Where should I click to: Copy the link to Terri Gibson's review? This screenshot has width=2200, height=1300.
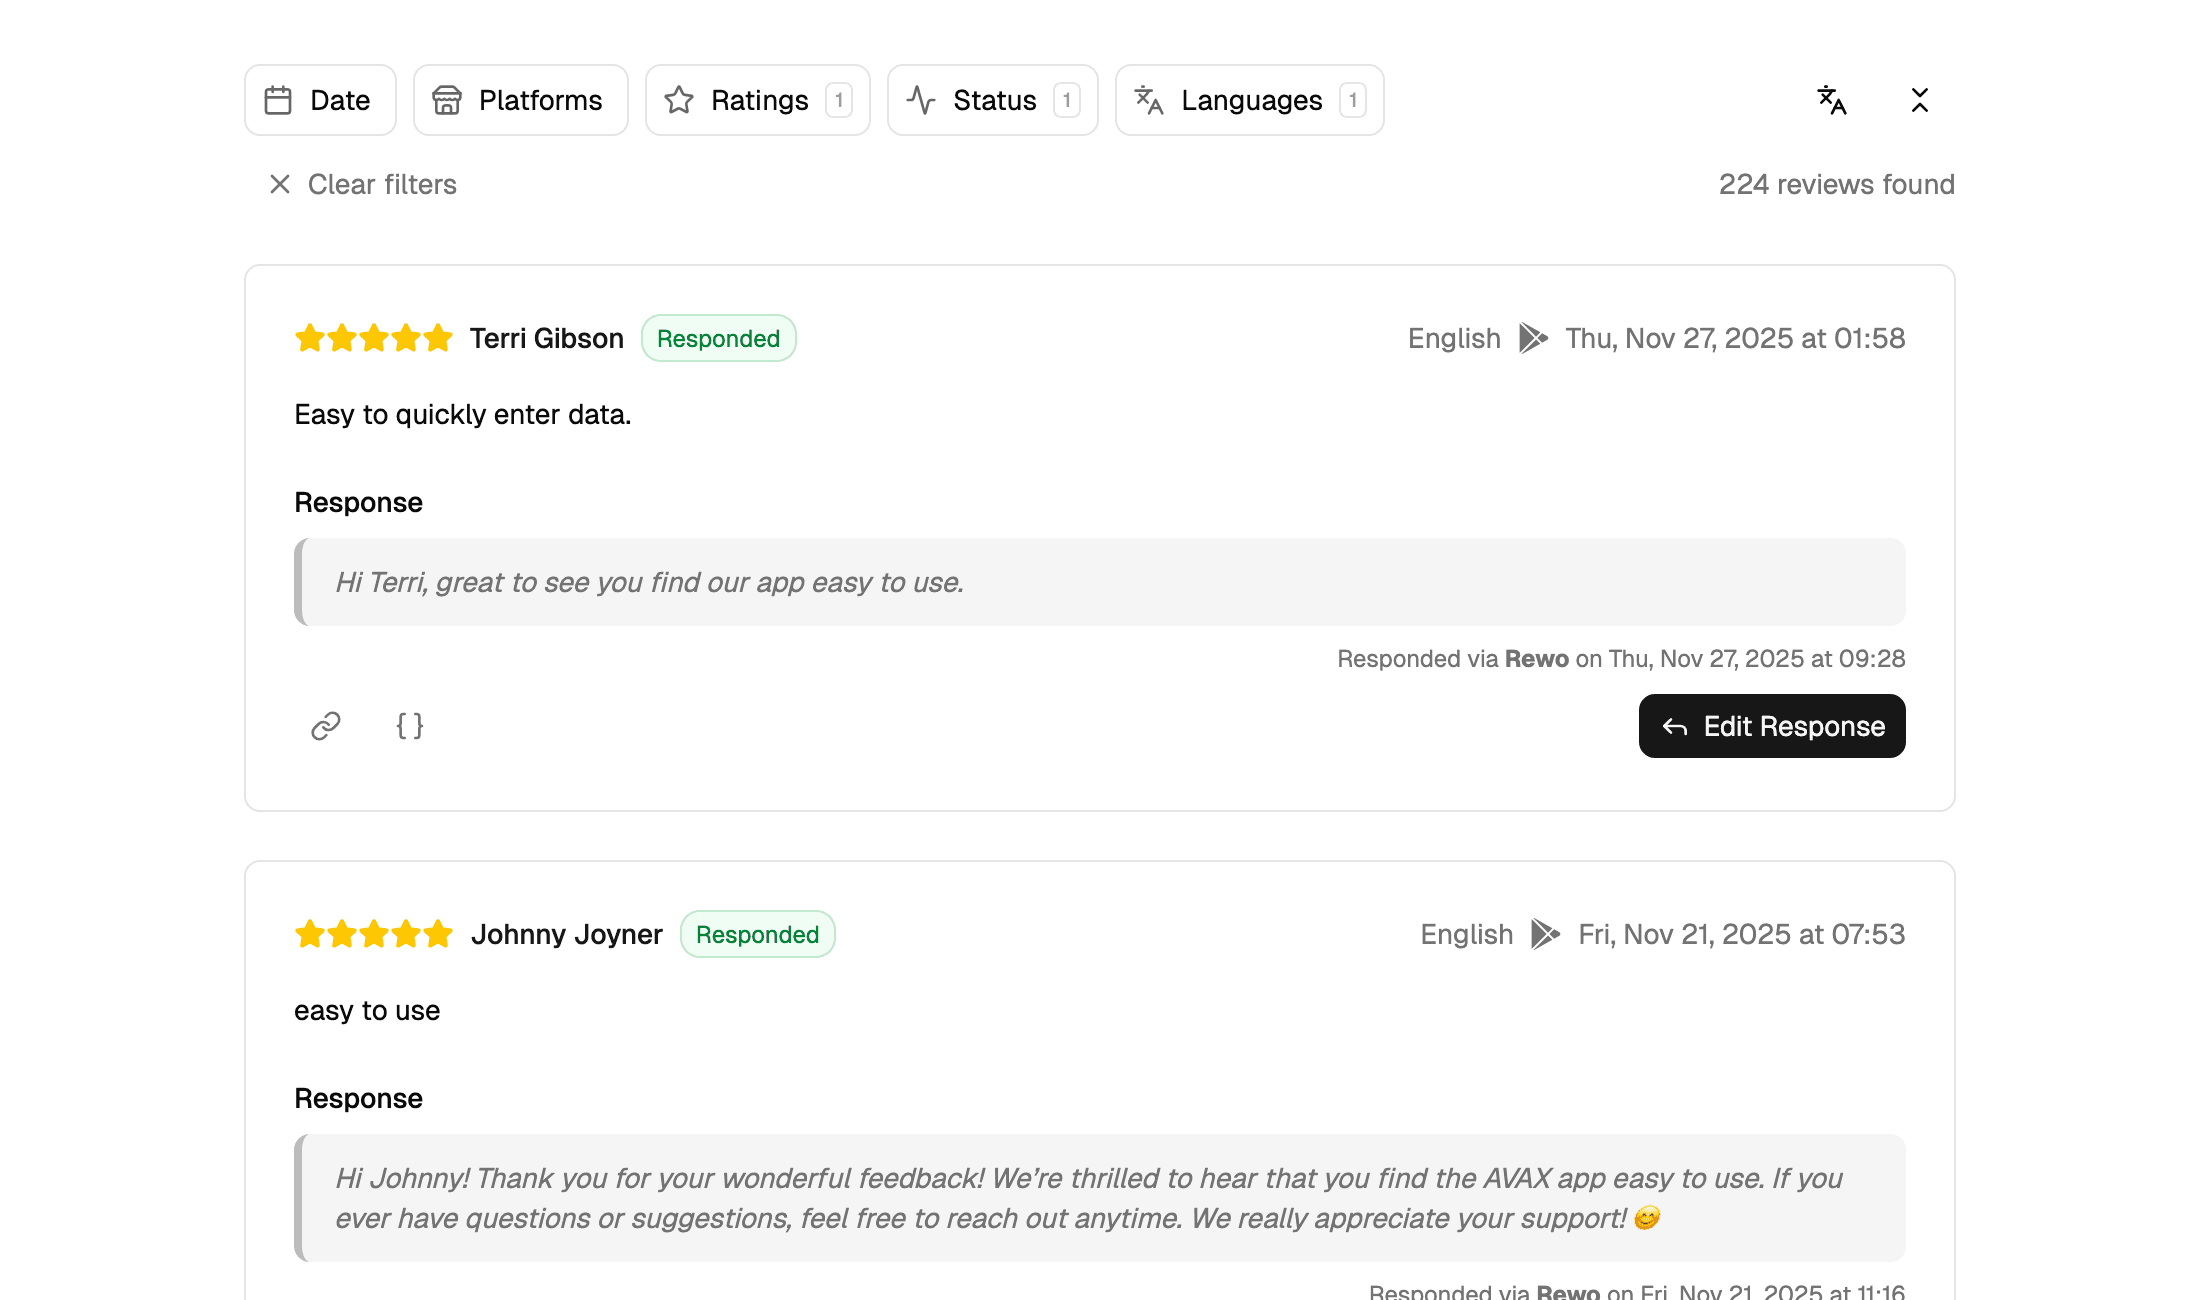[x=324, y=726]
